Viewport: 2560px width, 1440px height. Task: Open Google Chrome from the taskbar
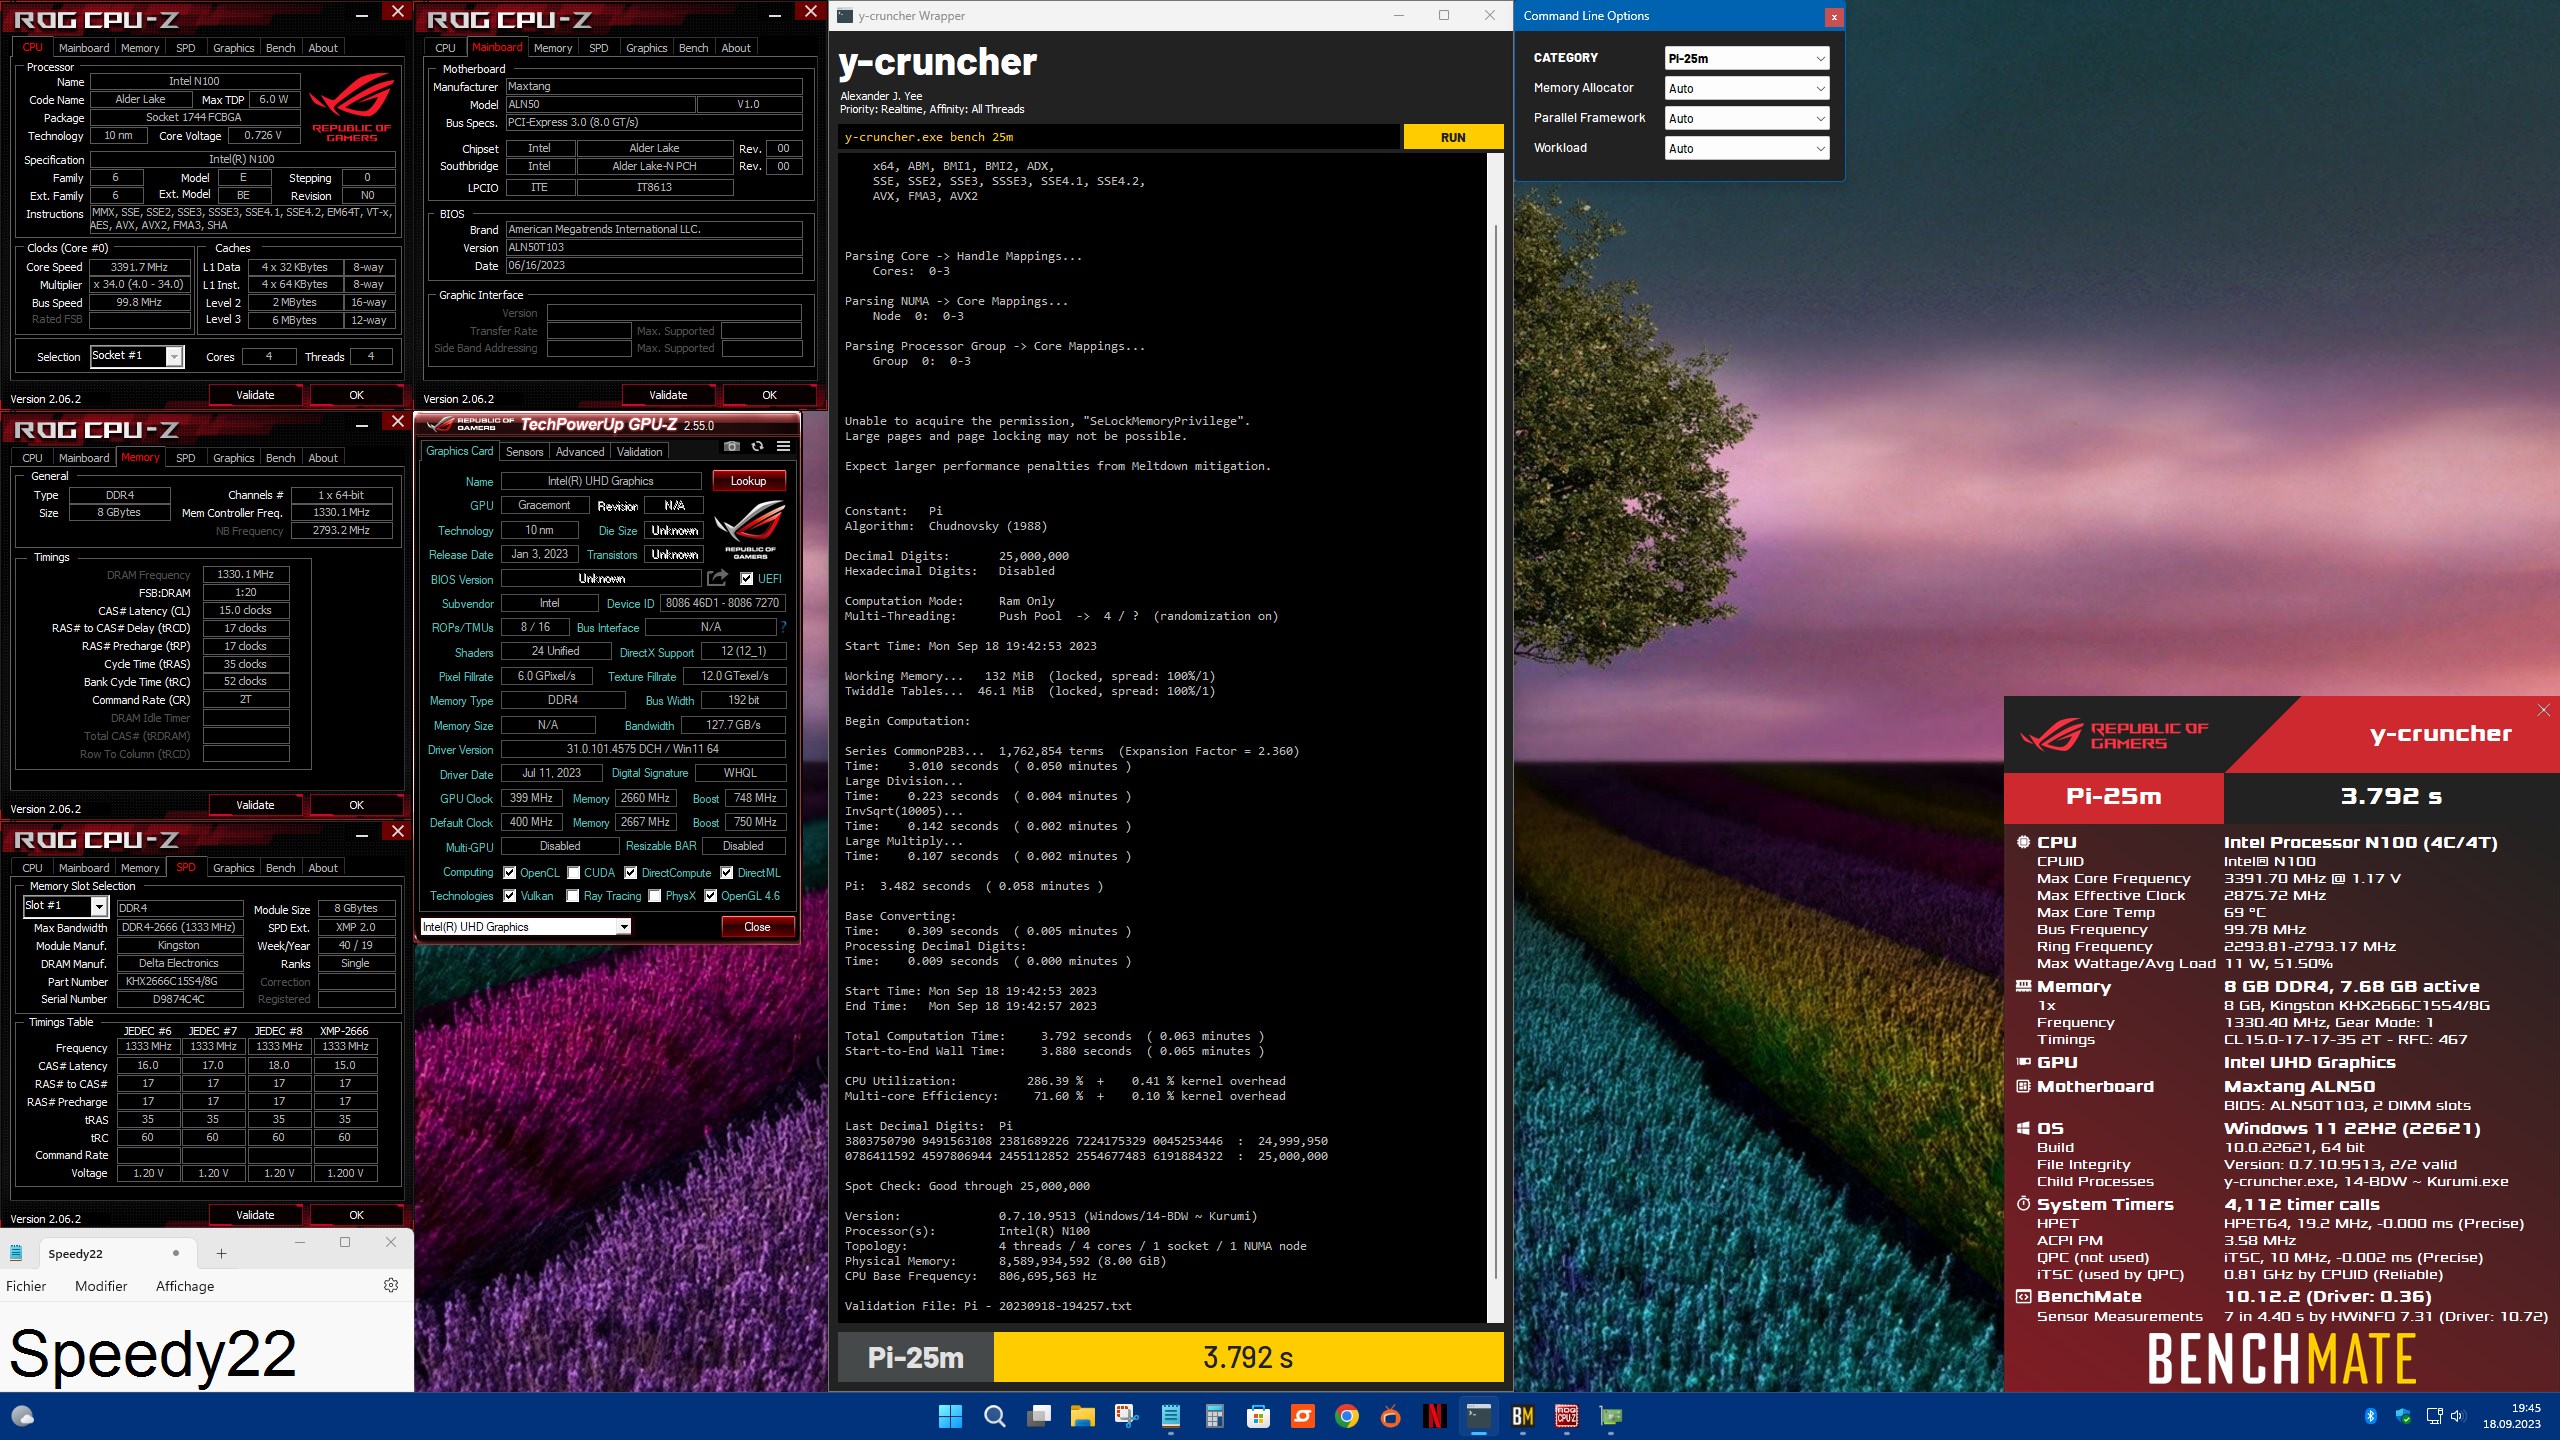coord(1347,1416)
